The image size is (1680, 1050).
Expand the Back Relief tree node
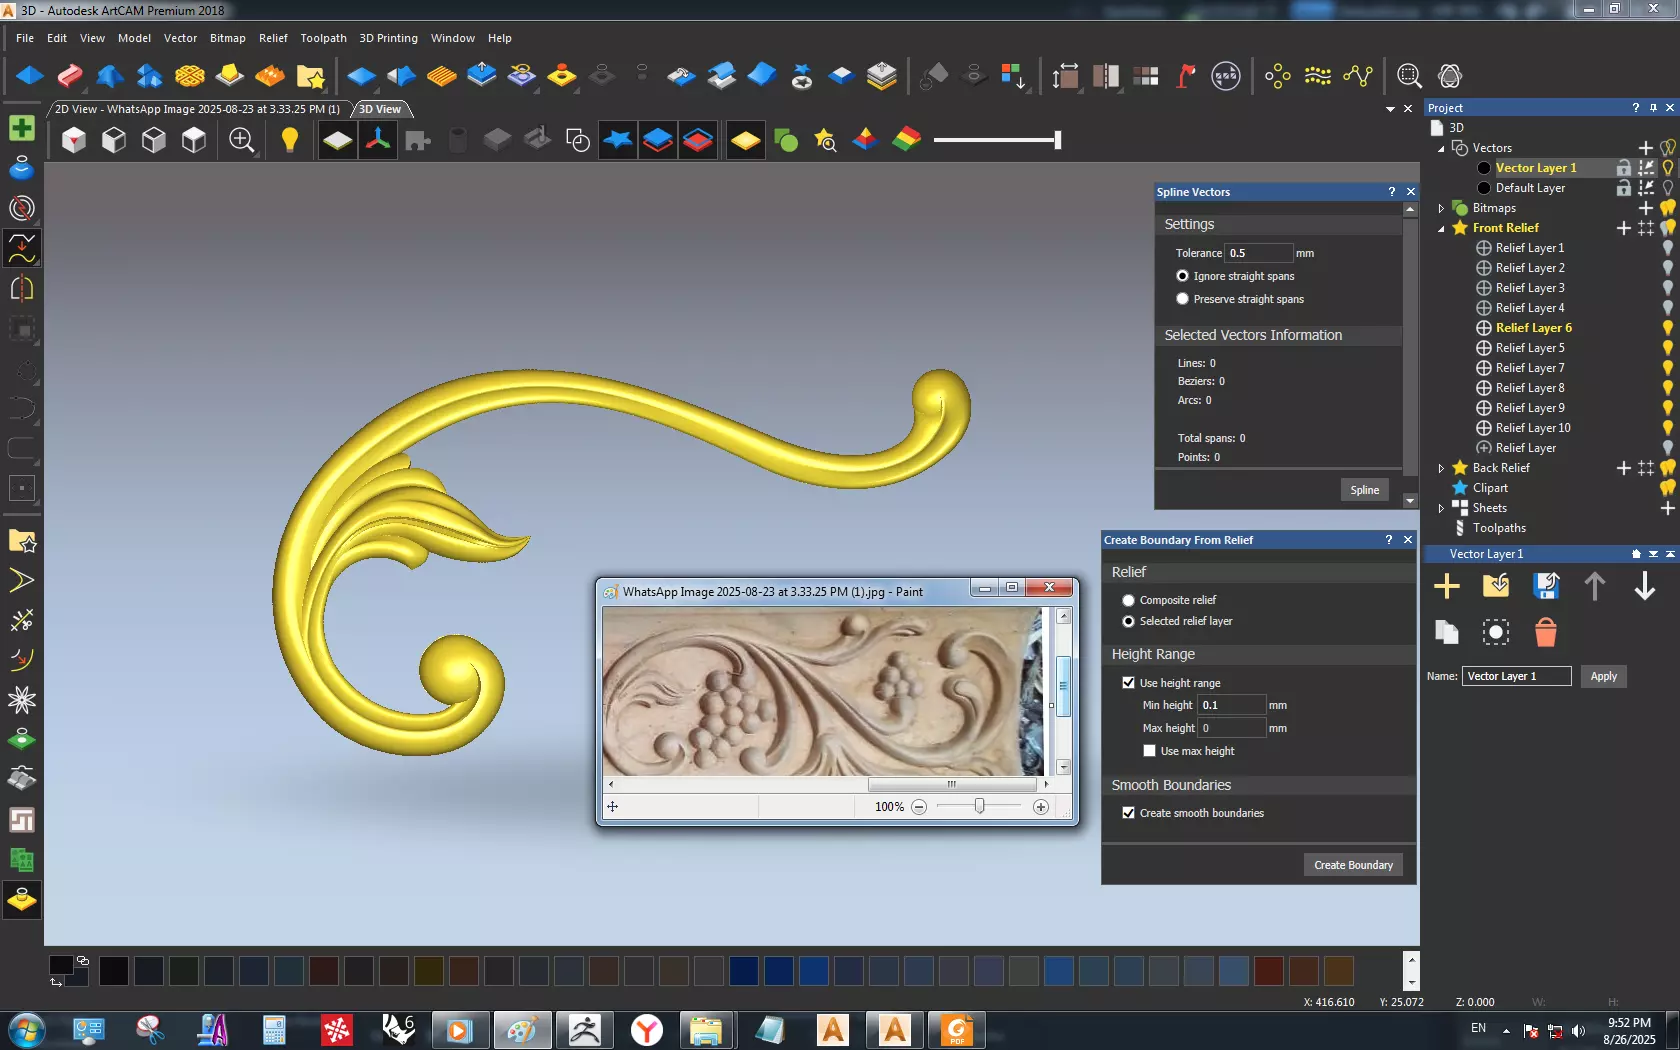click(1441, 468)
